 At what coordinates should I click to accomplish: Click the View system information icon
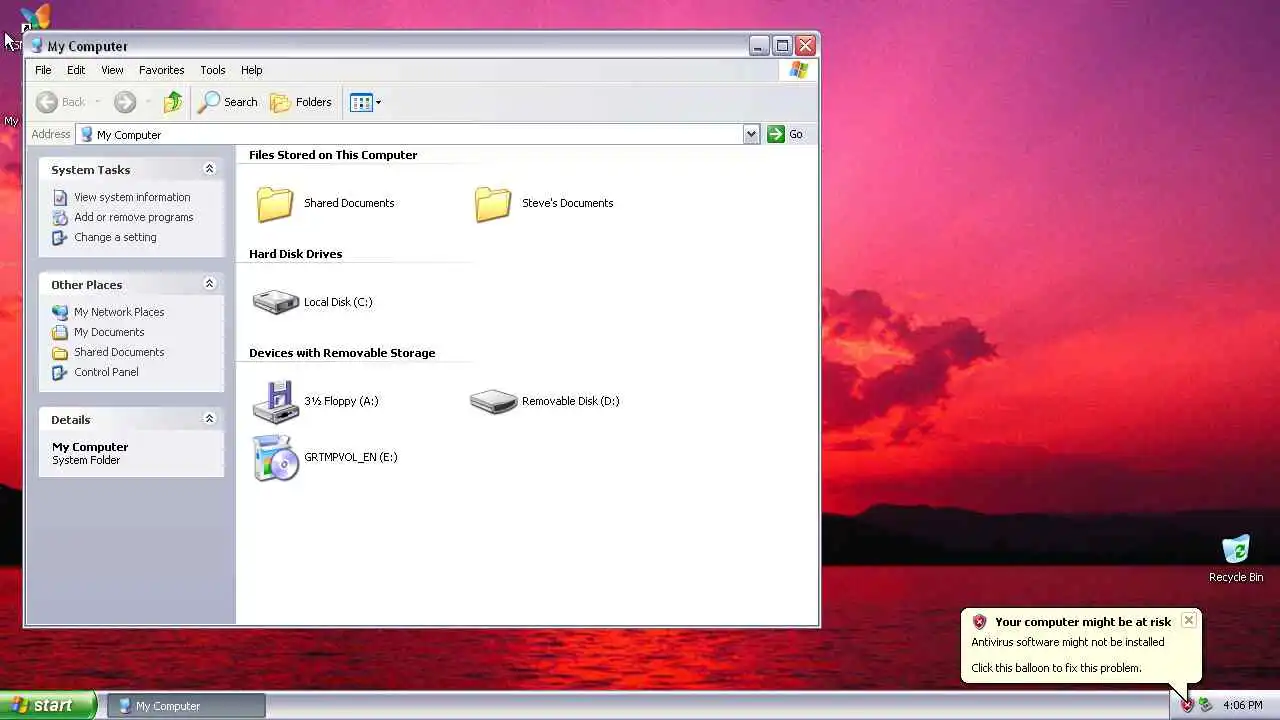[60, 197]
